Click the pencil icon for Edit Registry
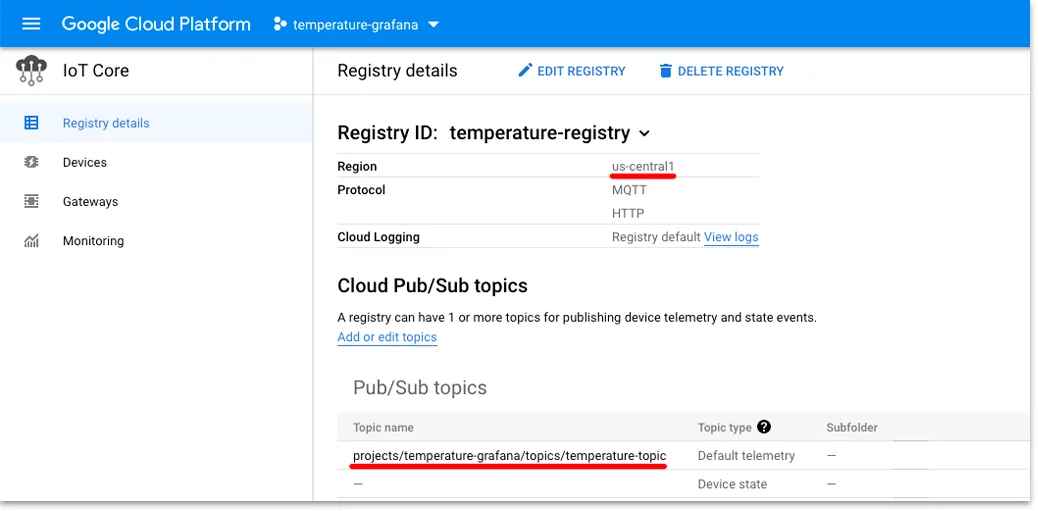This screenshot has height=511, width=1038. [x=526, y=70]
